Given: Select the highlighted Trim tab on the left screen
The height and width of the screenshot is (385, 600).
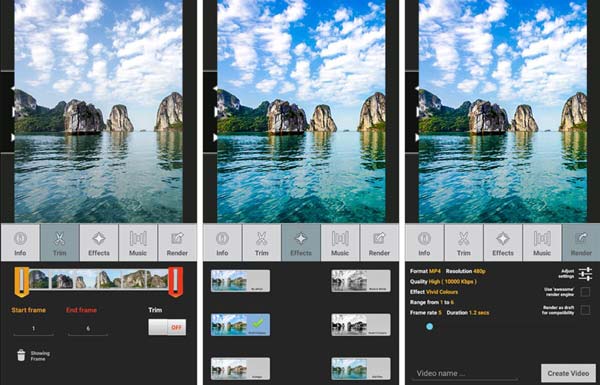Looking at the screenshot, I should 60,243.
